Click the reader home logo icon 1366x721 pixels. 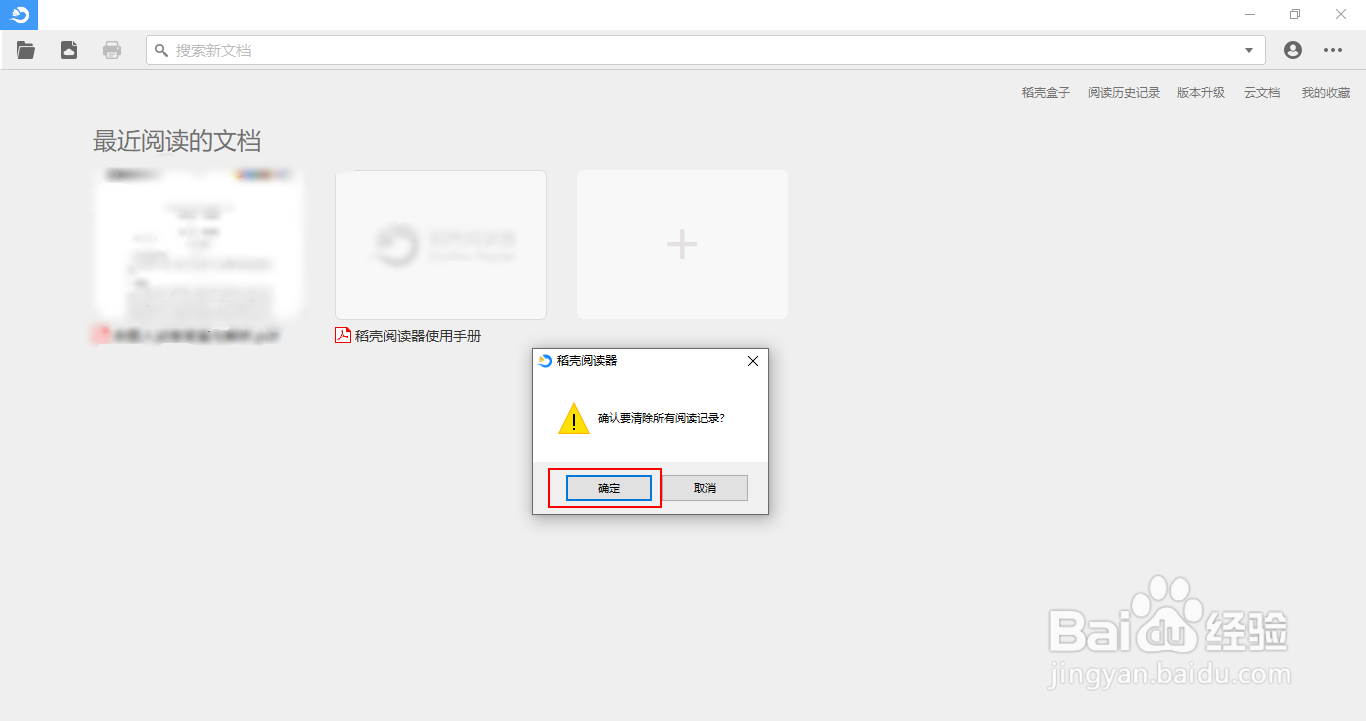(19, 14)
